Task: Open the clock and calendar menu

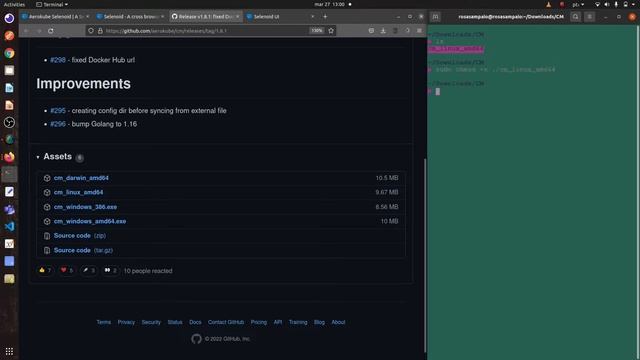Action: (330, 4)
